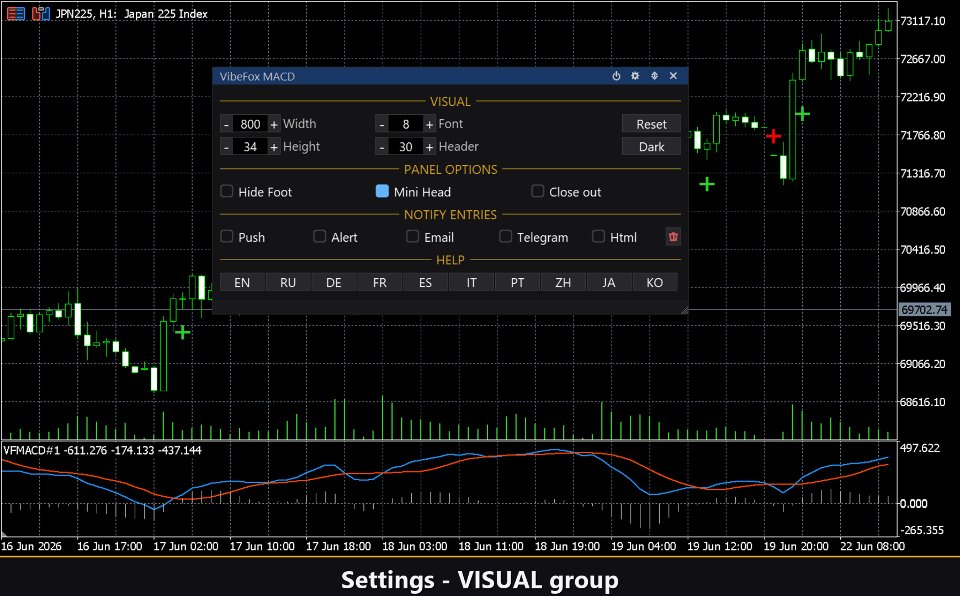The height and width of the screenshot is (596, 960).
Task: Decrease the Header value with minus
Action: [x=382, y=147]
